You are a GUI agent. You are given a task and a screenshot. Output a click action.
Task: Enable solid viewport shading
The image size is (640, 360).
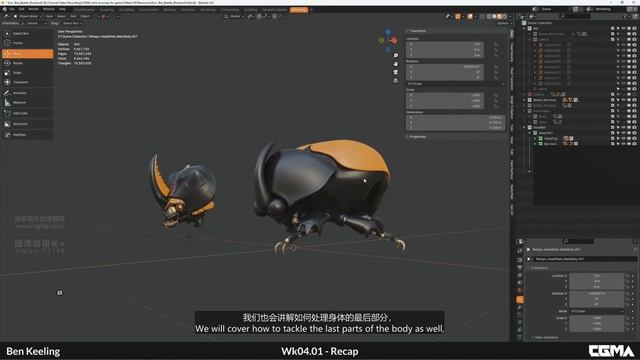(x=494, y=16)
